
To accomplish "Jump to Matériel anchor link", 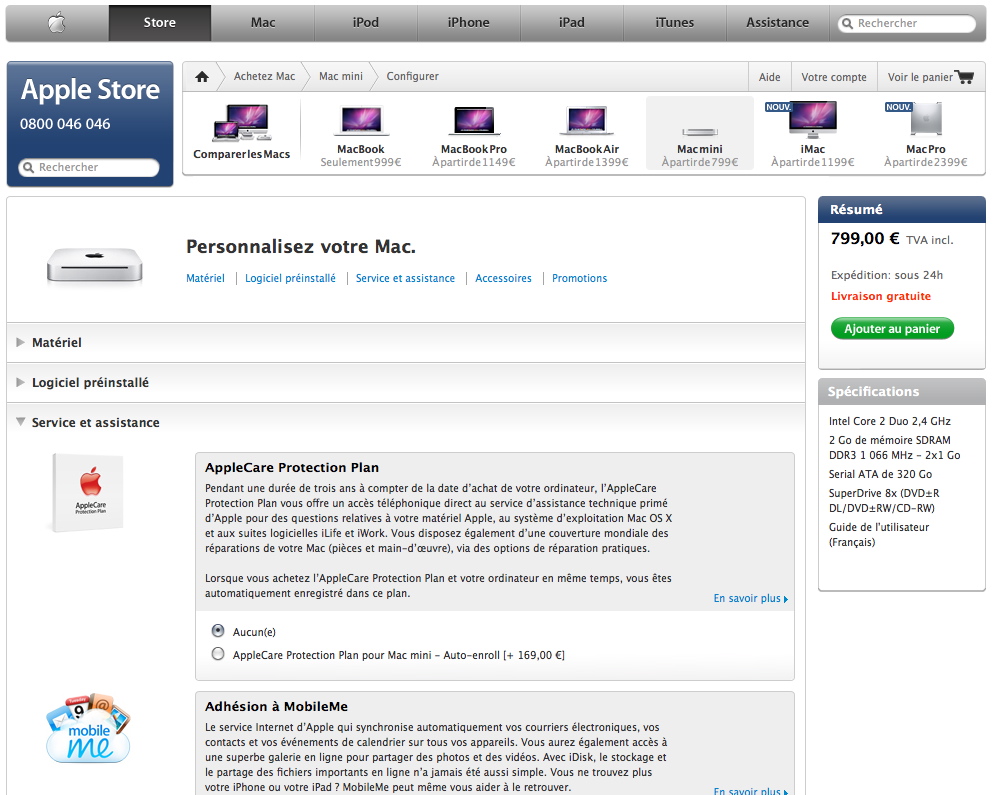I will click(x=205, y=278).
